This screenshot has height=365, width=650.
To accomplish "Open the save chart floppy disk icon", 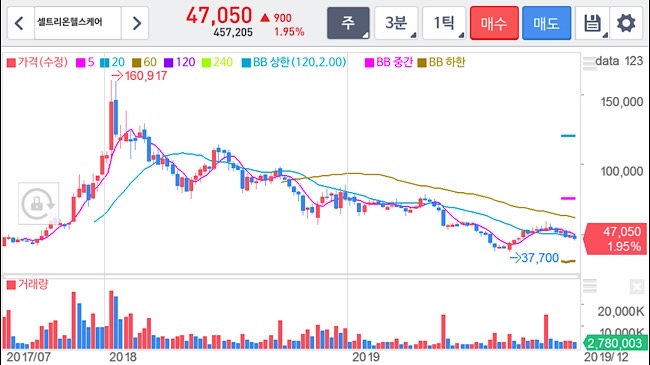I will click(x=592, y=23).
